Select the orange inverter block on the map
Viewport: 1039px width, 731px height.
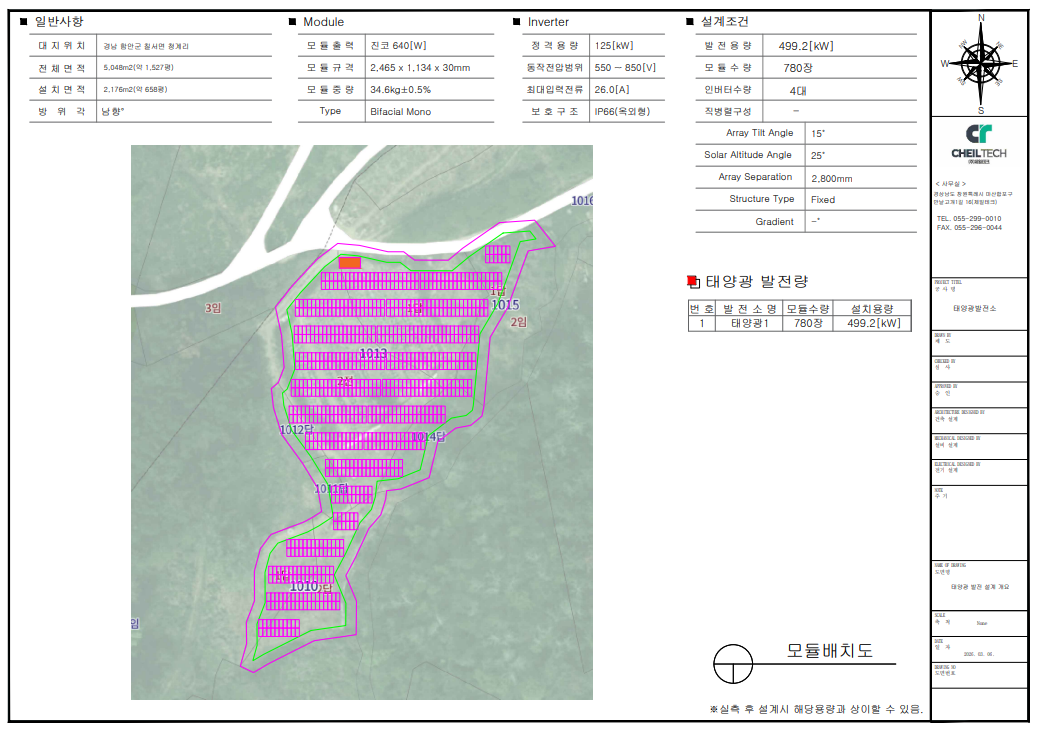click(349, 262)
